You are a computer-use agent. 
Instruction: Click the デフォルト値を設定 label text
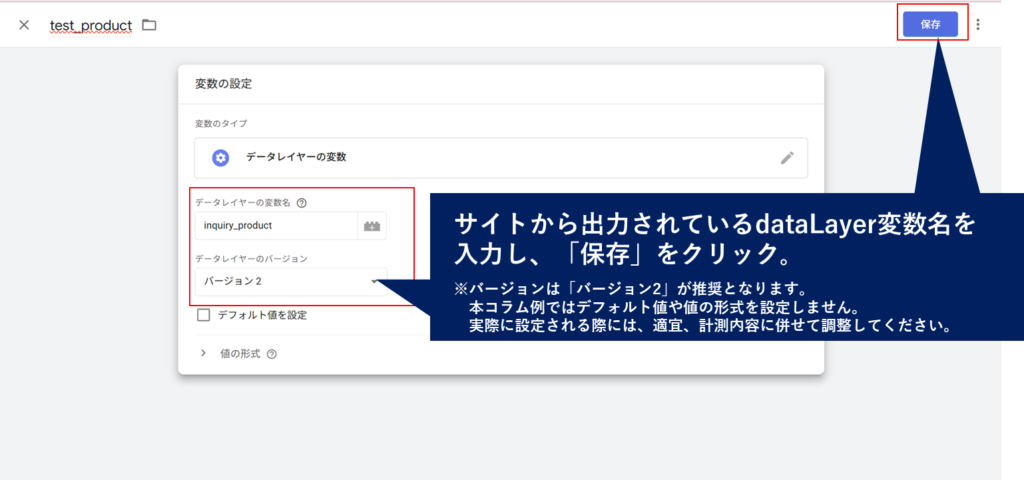click(x=262, y=315)
